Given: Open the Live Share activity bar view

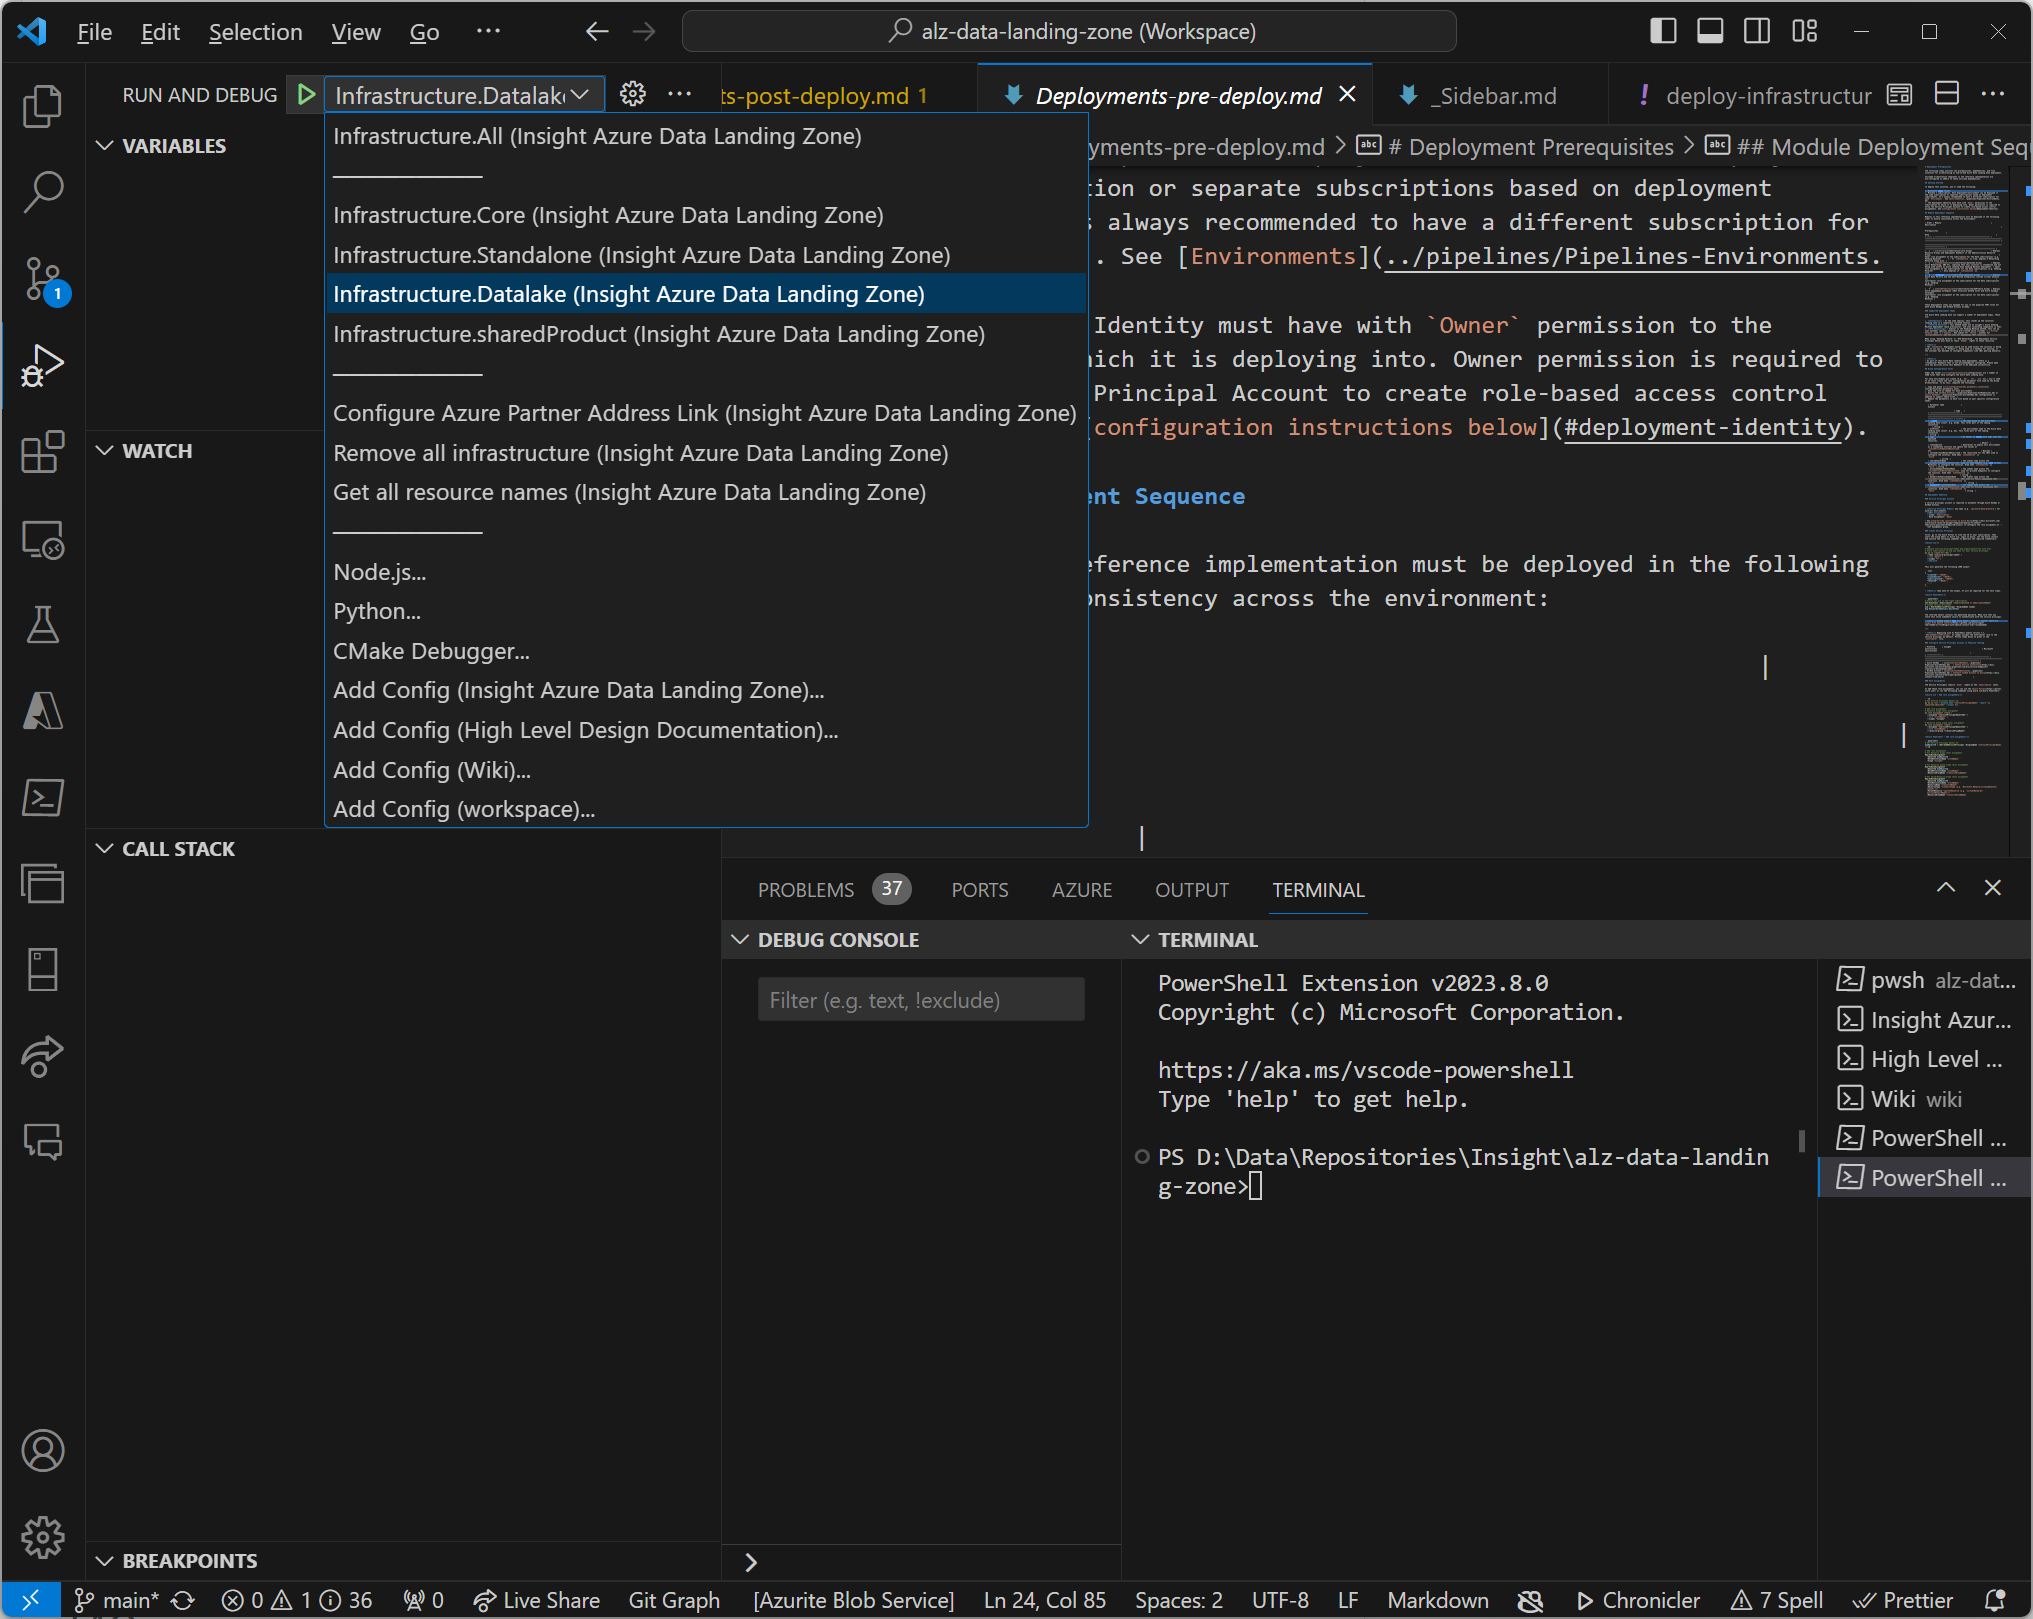Looking at the screenshot, I should (42, 1056).
